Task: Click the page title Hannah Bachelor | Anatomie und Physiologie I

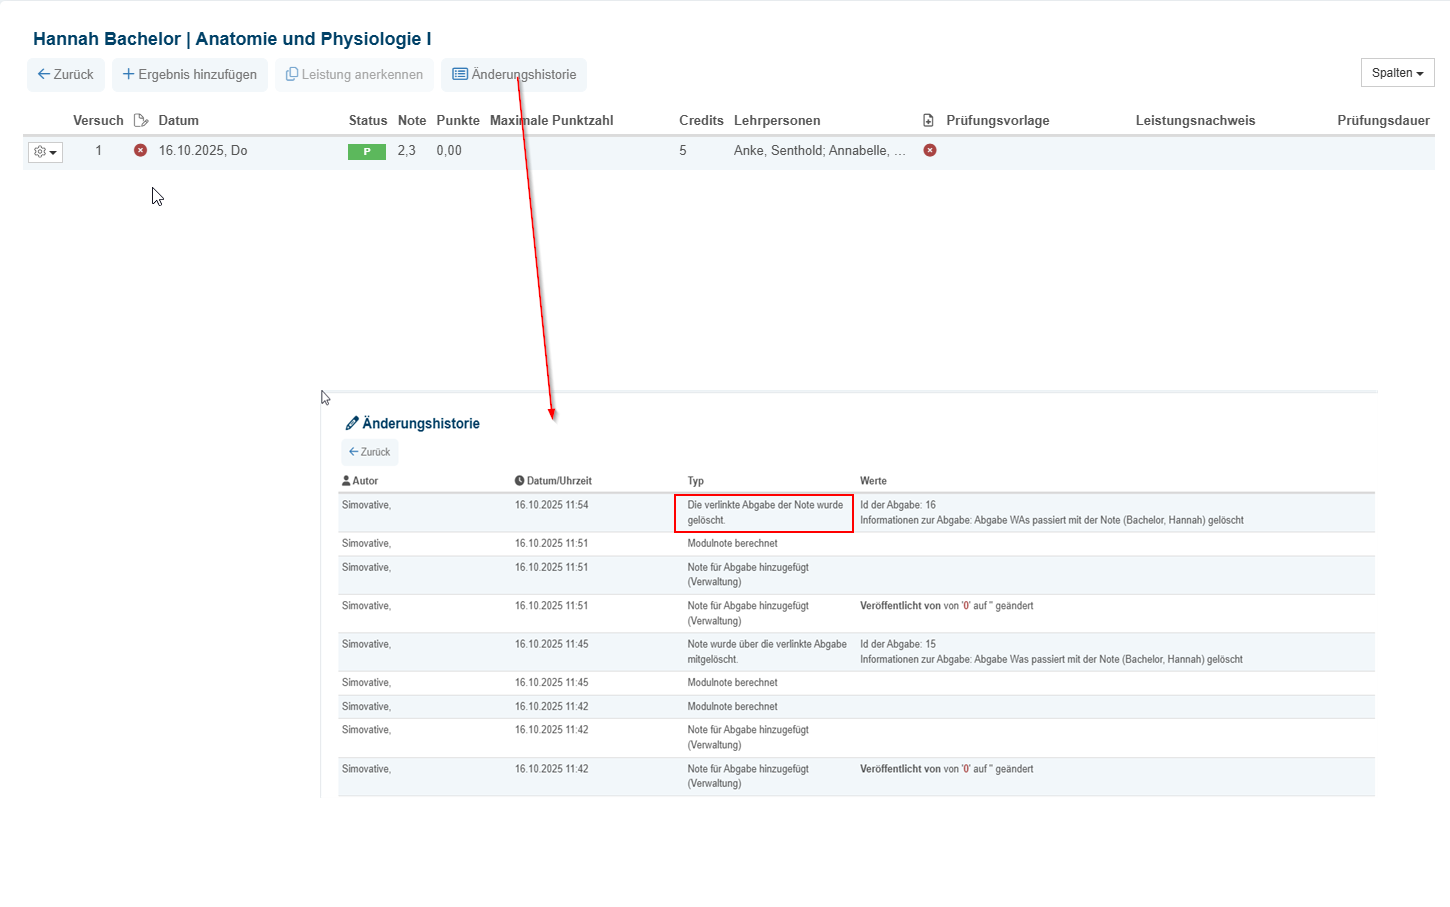Action: pos(232,39)
